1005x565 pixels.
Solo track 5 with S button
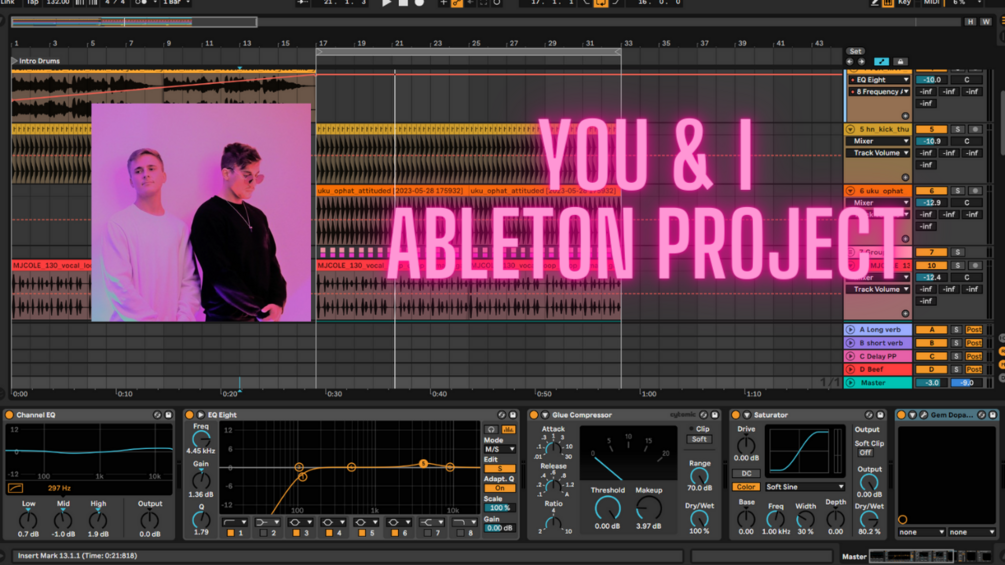pos(958,129)
